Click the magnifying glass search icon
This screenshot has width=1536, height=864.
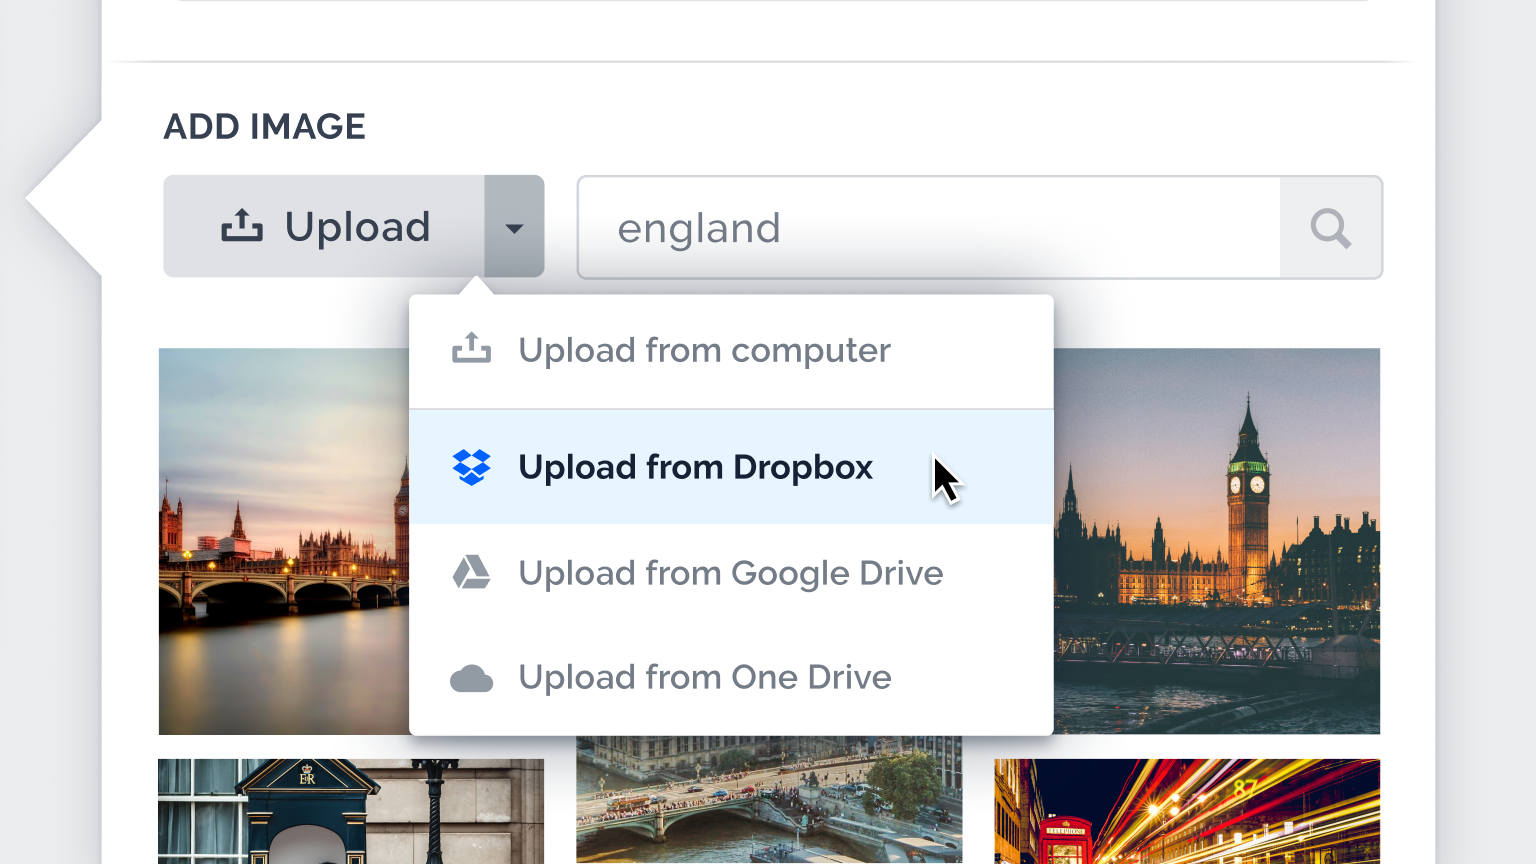(x=1330, y=228)
